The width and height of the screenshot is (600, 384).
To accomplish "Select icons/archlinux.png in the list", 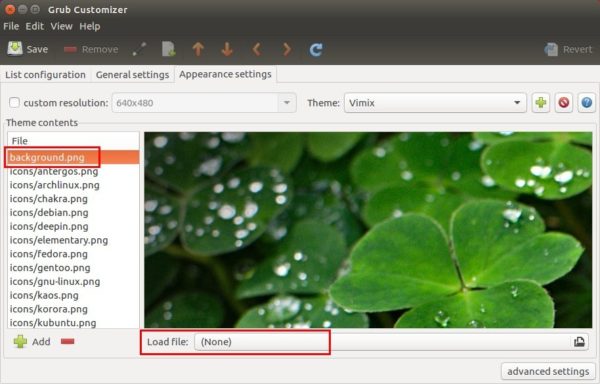I will coord(73,185).
